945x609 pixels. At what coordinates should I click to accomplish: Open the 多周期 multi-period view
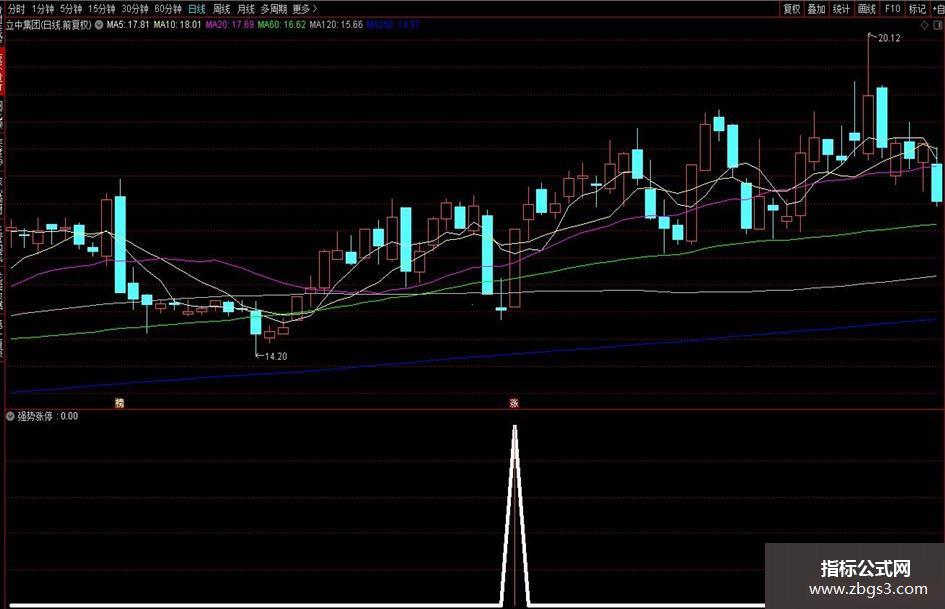(x=274, y=9)
